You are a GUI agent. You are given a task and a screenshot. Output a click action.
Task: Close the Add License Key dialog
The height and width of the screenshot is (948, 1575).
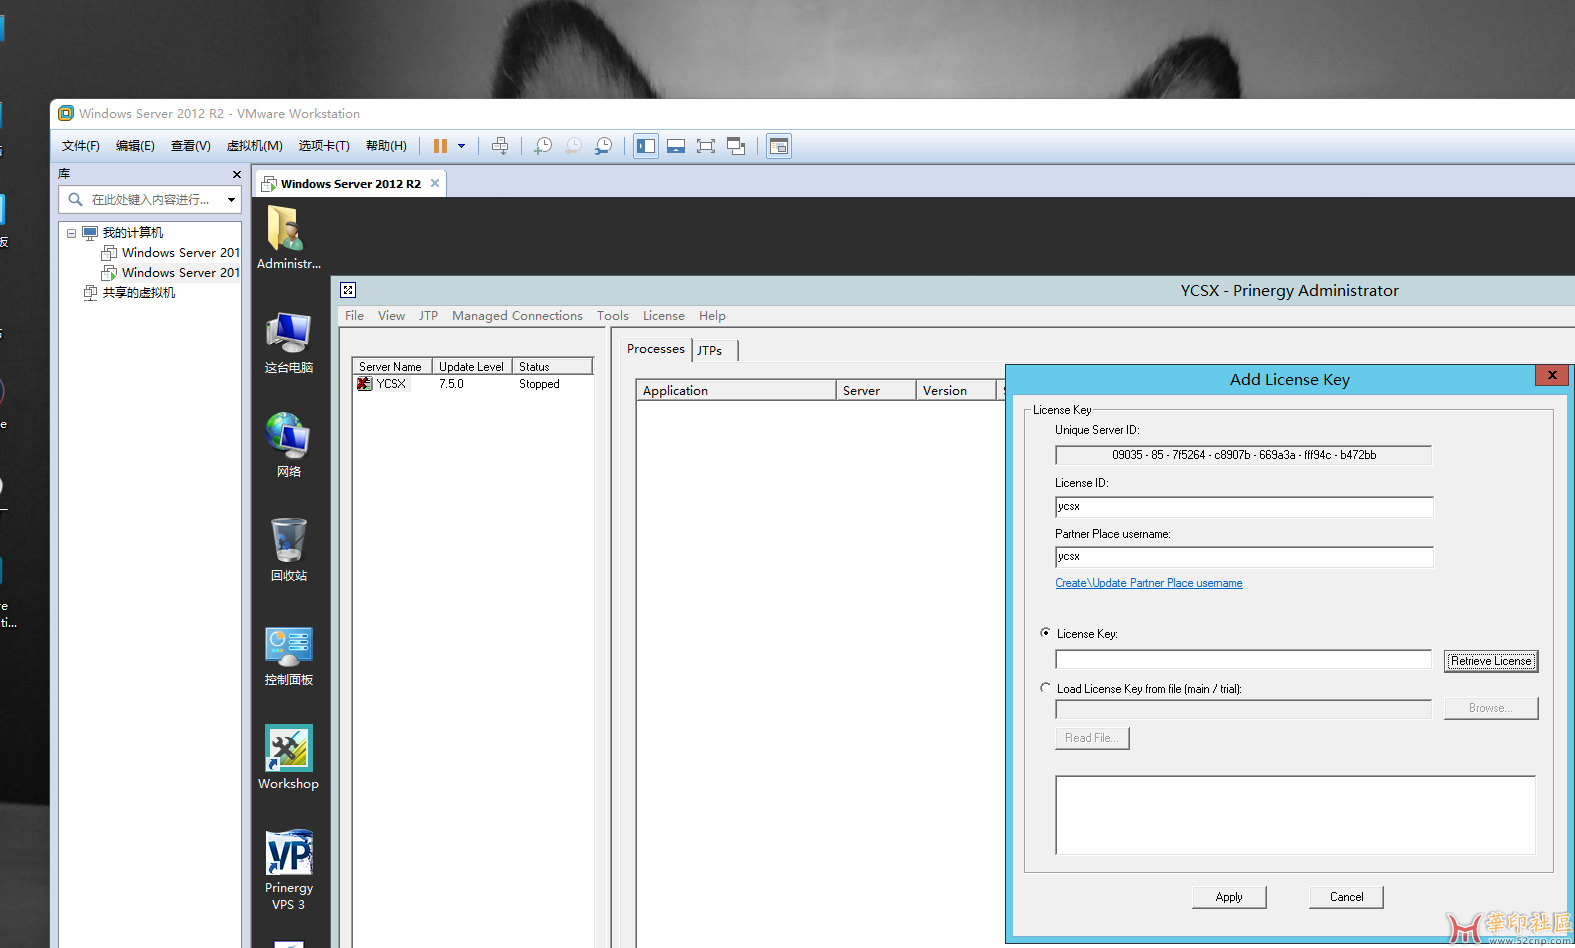1552,376
